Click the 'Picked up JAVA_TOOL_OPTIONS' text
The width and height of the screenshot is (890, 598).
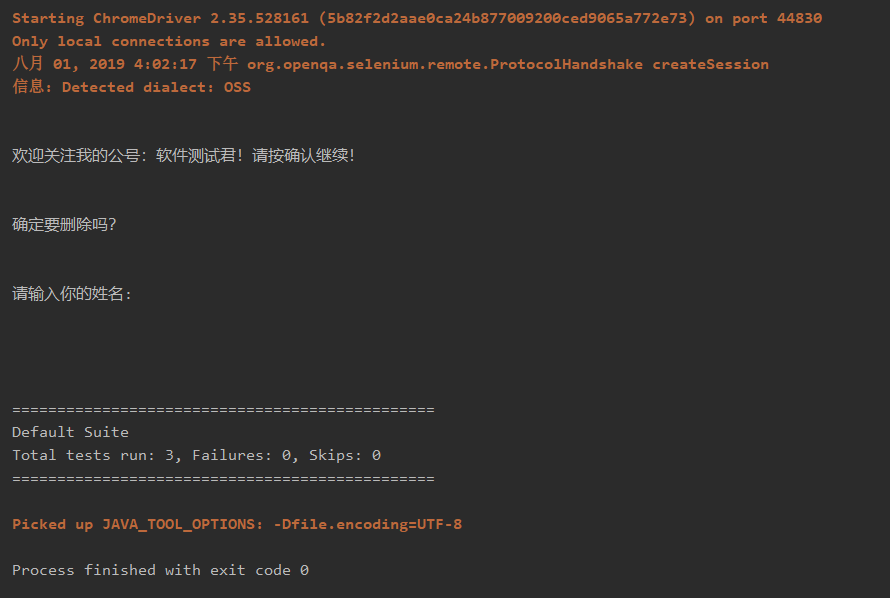point(138,524)
